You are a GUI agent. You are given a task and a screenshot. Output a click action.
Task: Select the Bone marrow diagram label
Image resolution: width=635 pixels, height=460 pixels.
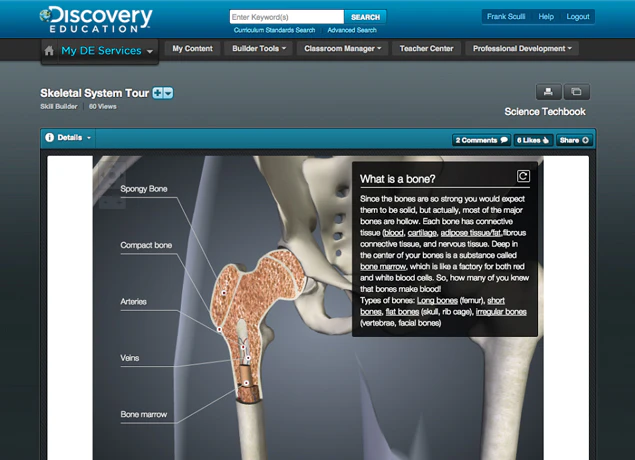pyautogui.click(x=144, y=414)
